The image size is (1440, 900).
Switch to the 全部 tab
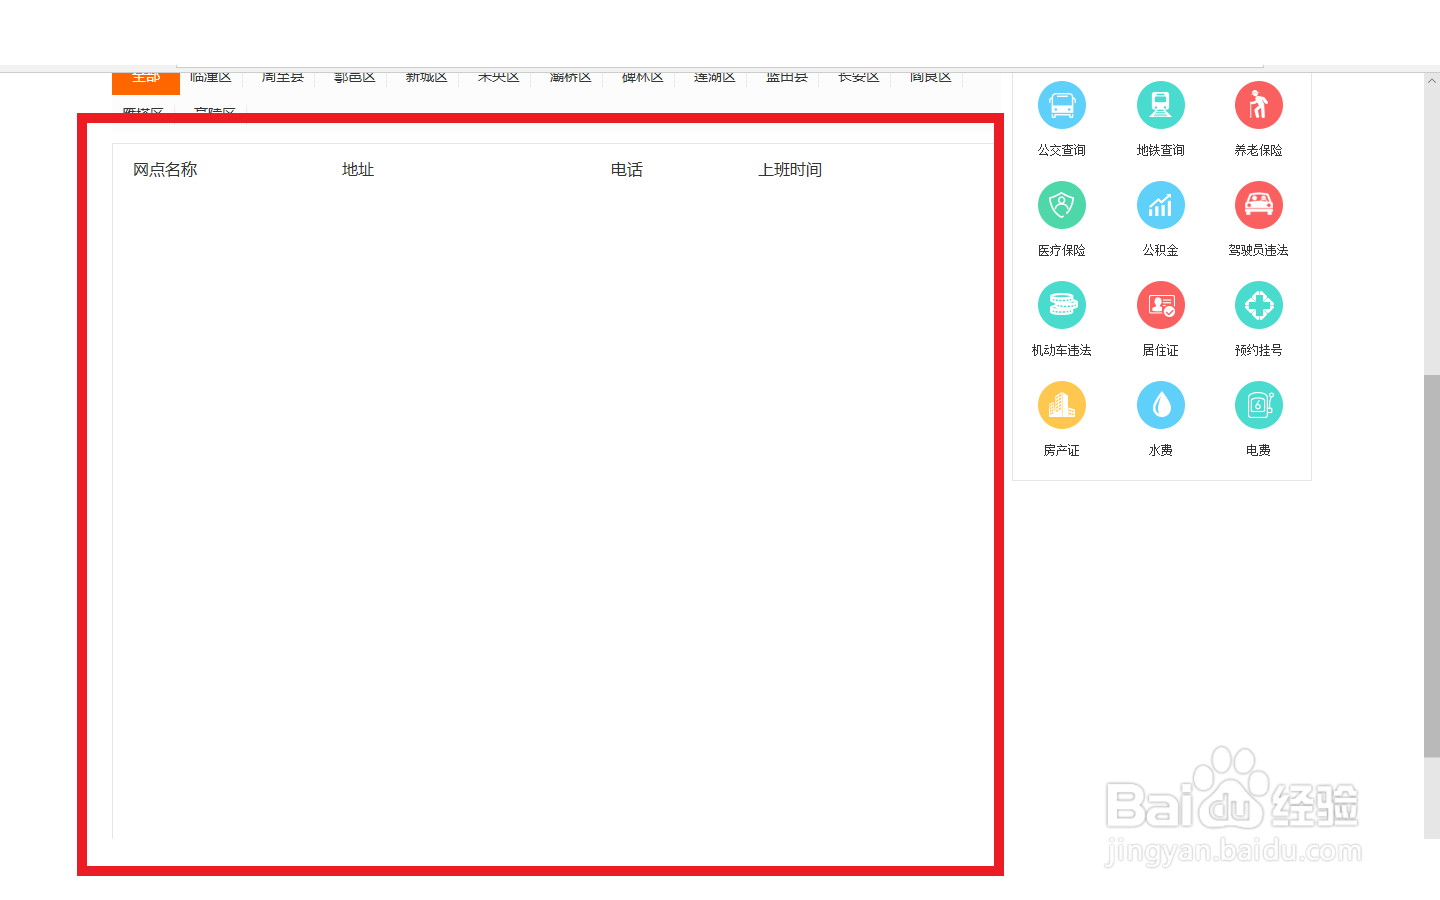click(x=145, y=77)
